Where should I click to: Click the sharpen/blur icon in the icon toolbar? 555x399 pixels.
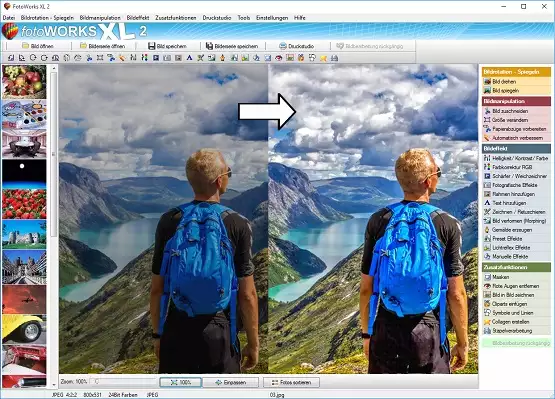point(156,57)
